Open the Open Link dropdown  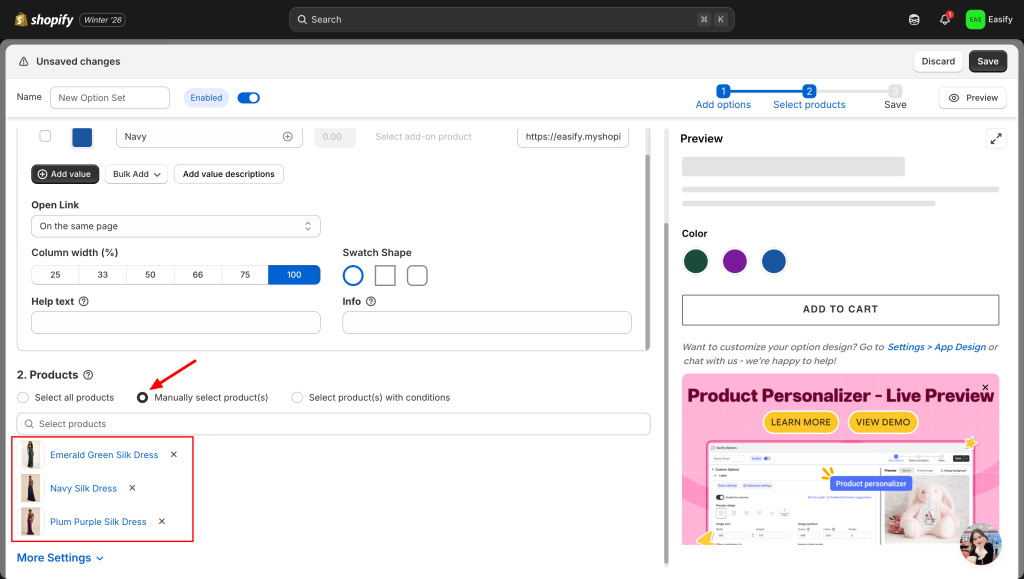(175, 227)
